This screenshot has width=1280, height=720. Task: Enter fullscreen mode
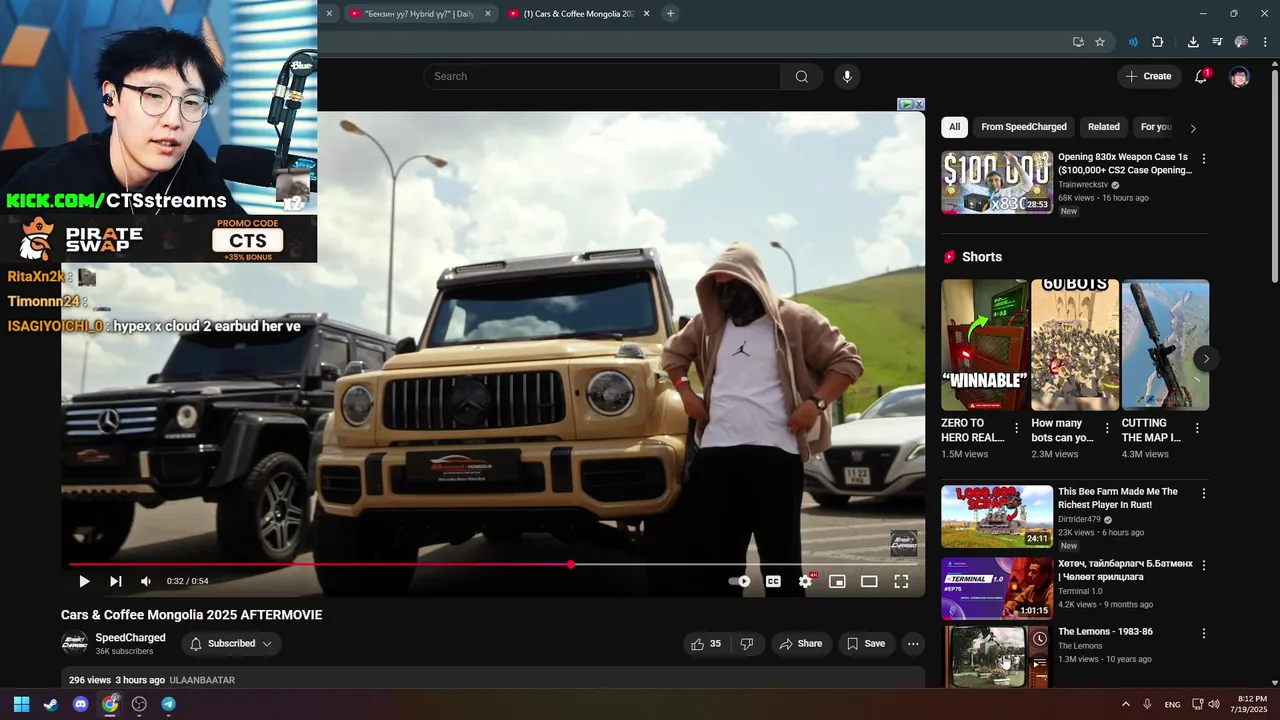pyautogui.click(x=901, y=581)
